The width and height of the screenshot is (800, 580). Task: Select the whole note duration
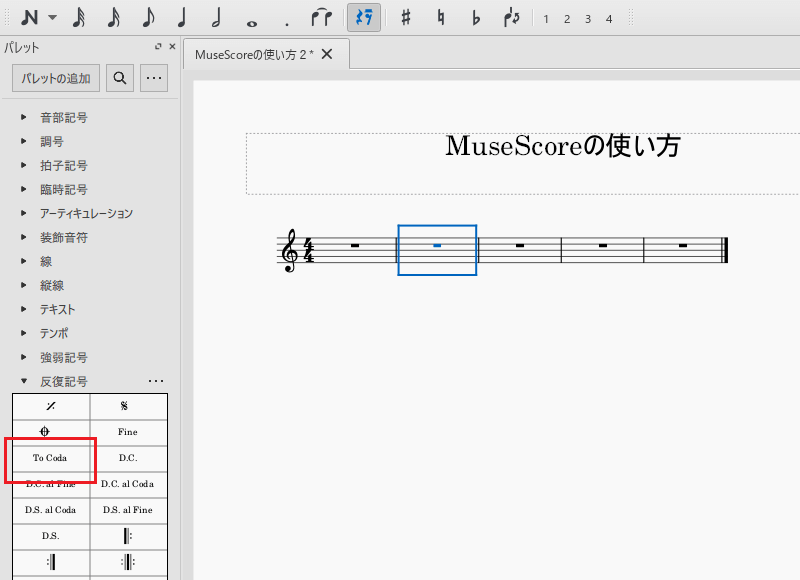pyautogui.click(x=251, y=22)
